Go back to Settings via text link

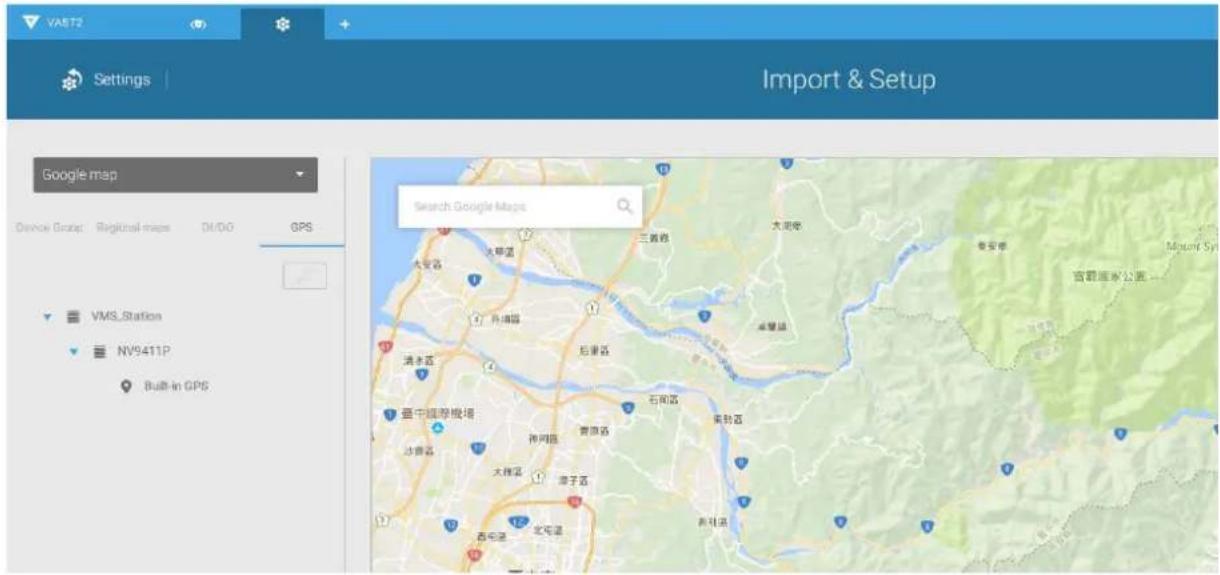(x=122, y=79)
